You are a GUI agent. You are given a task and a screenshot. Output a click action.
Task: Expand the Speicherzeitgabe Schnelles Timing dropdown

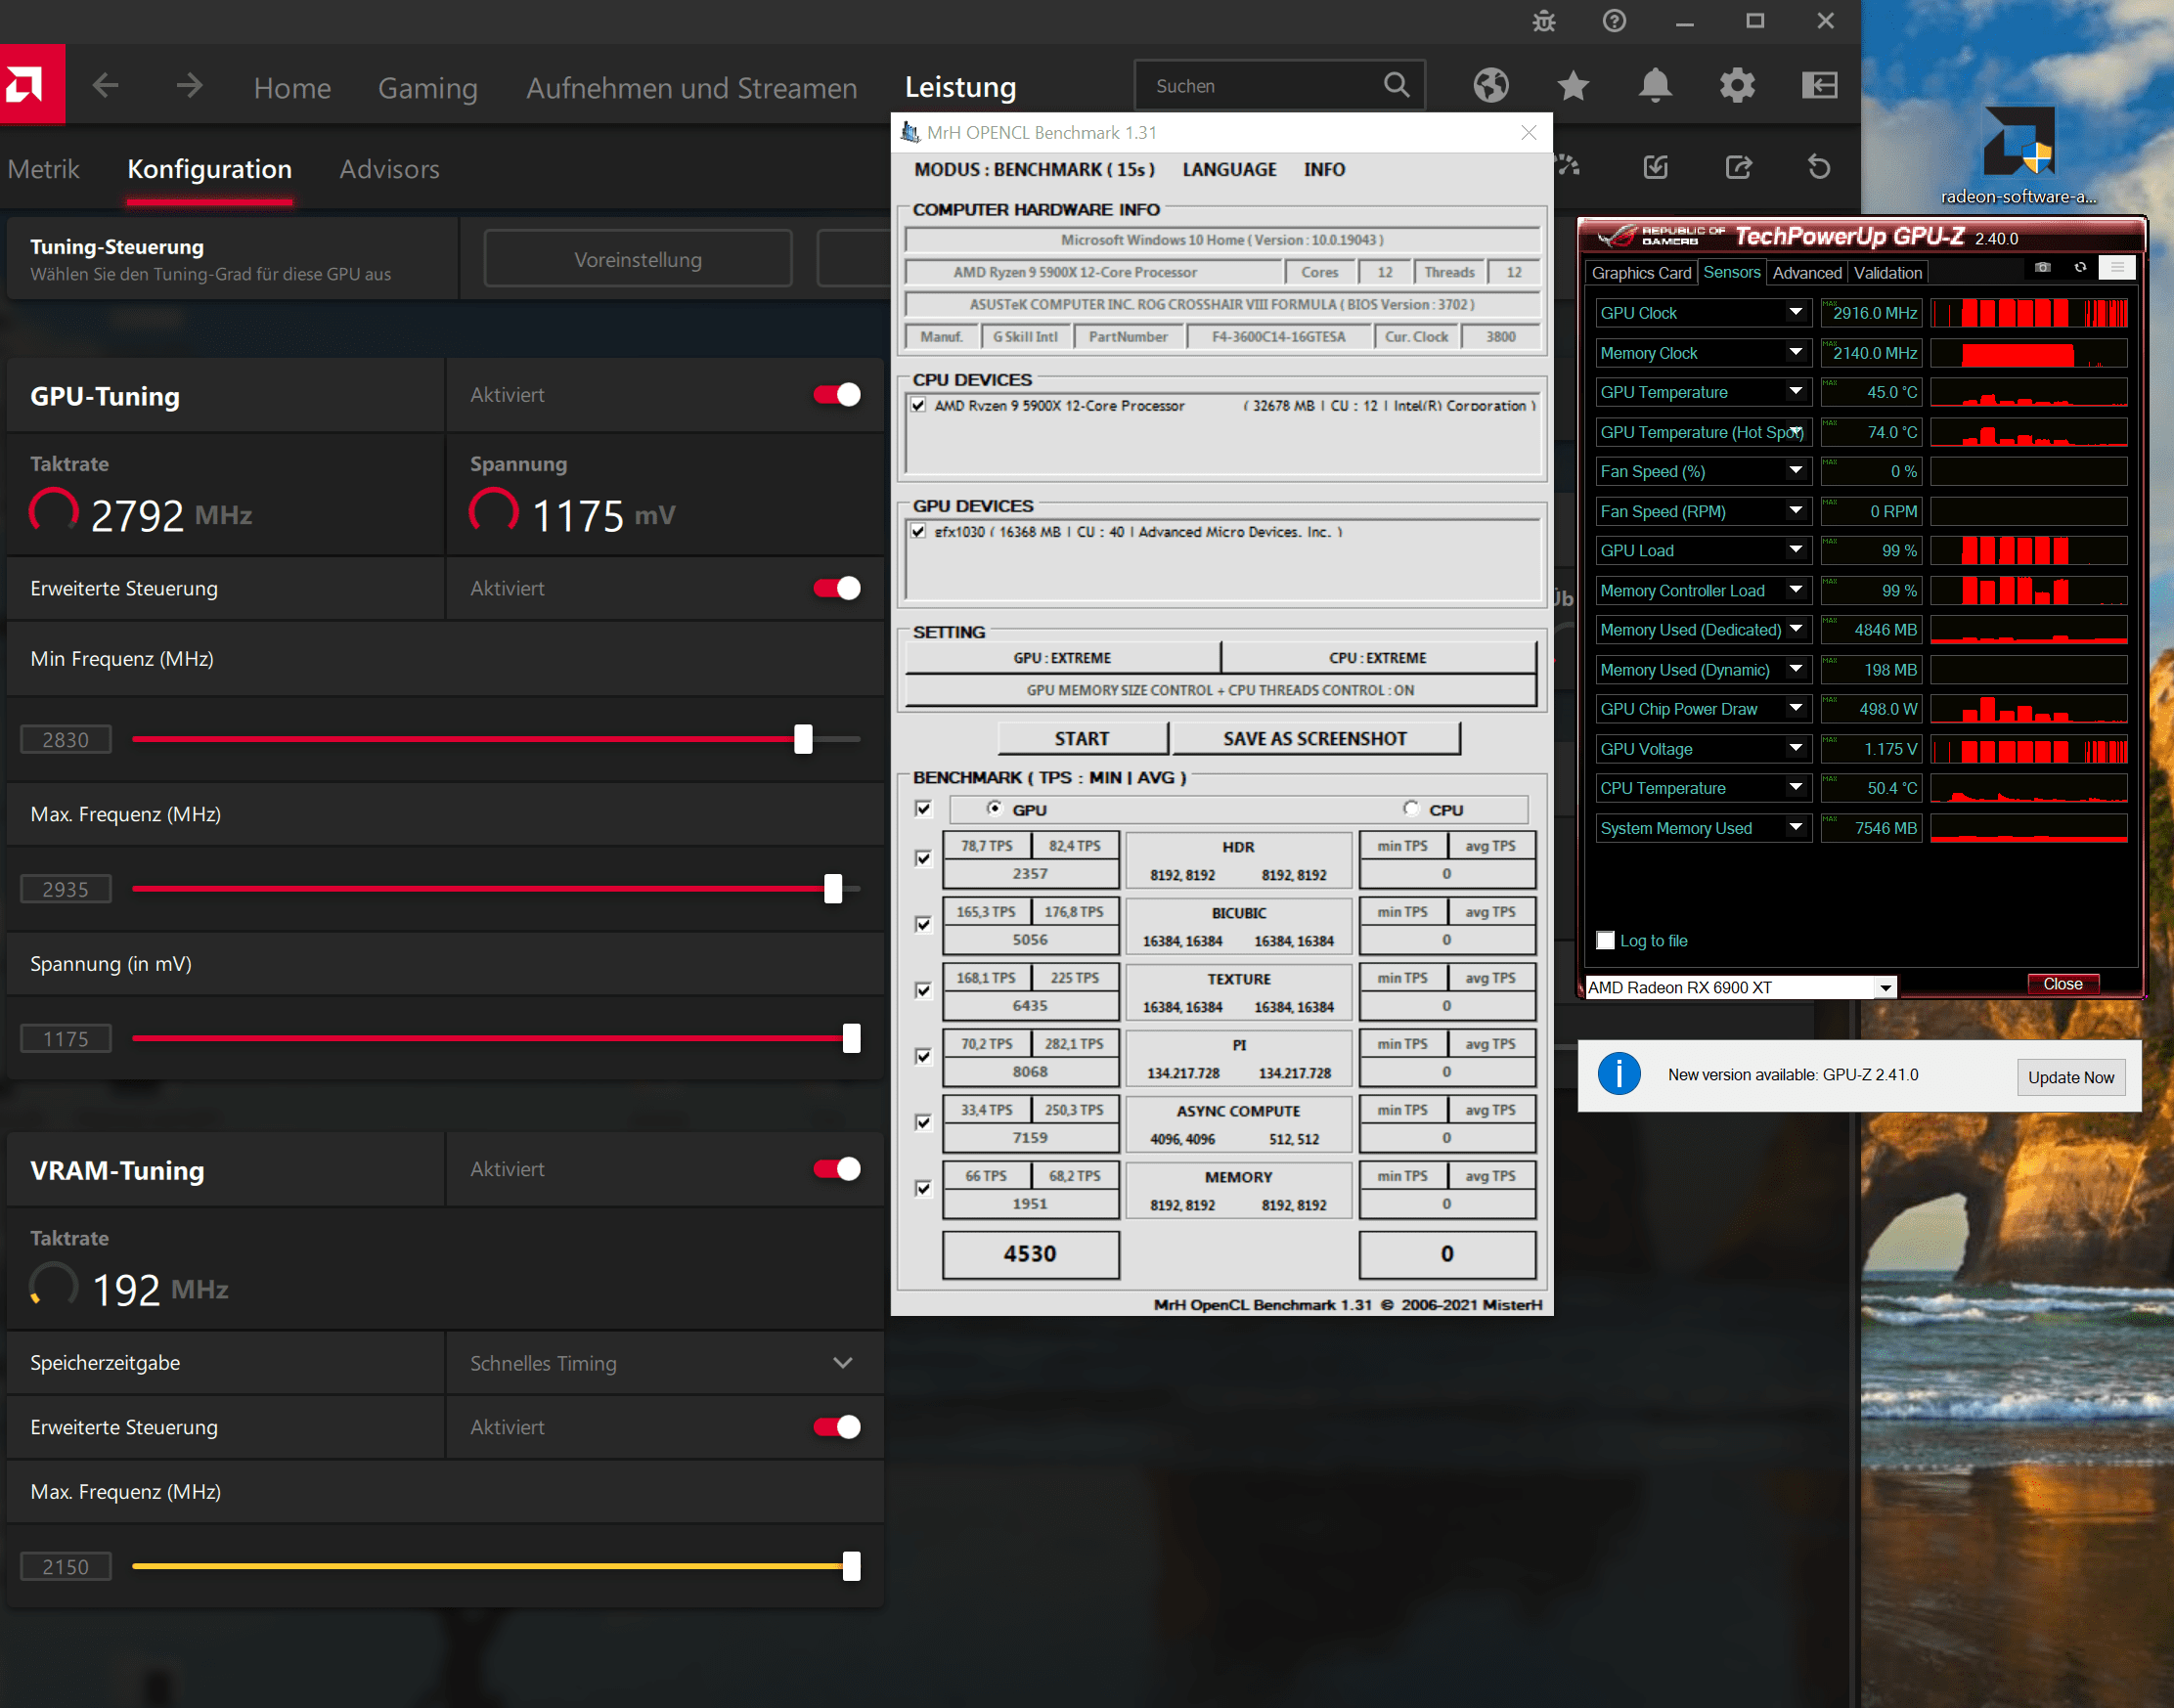[x=842, y=1363]
